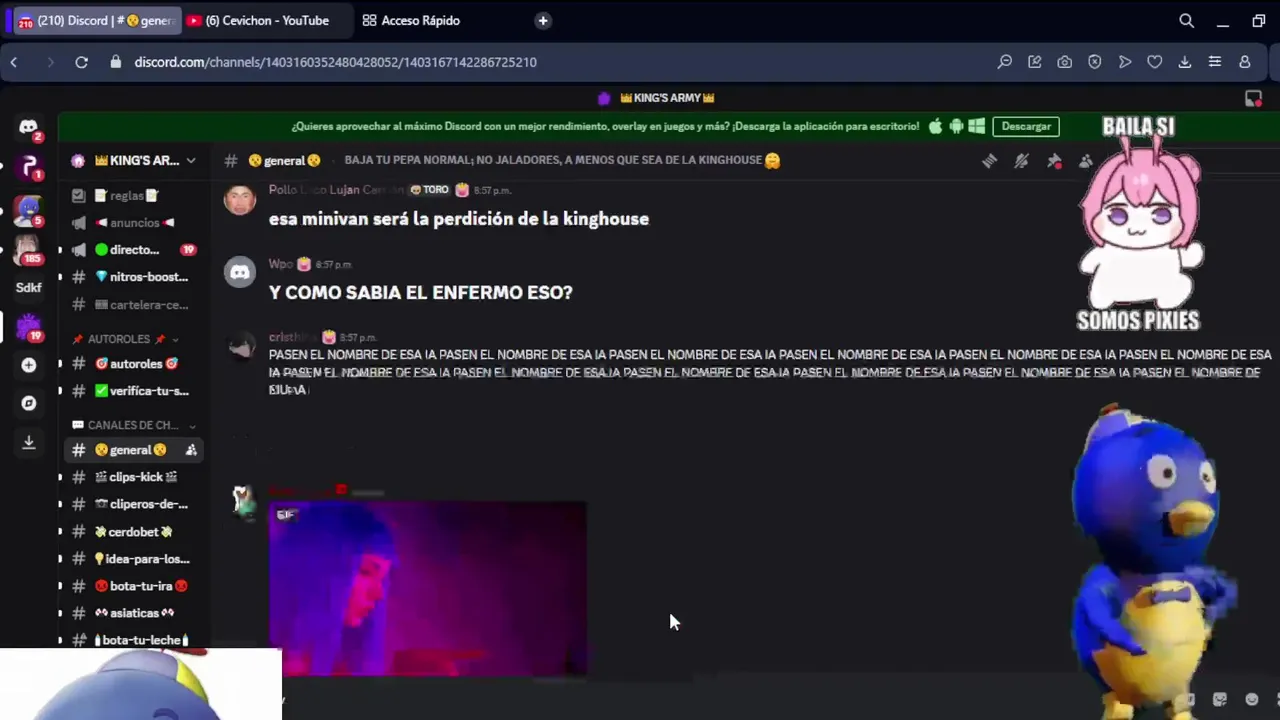Toggle notification settings bell icon in the header
The width and height of the screenshot is (1280, 720).
click(1021, 161)
